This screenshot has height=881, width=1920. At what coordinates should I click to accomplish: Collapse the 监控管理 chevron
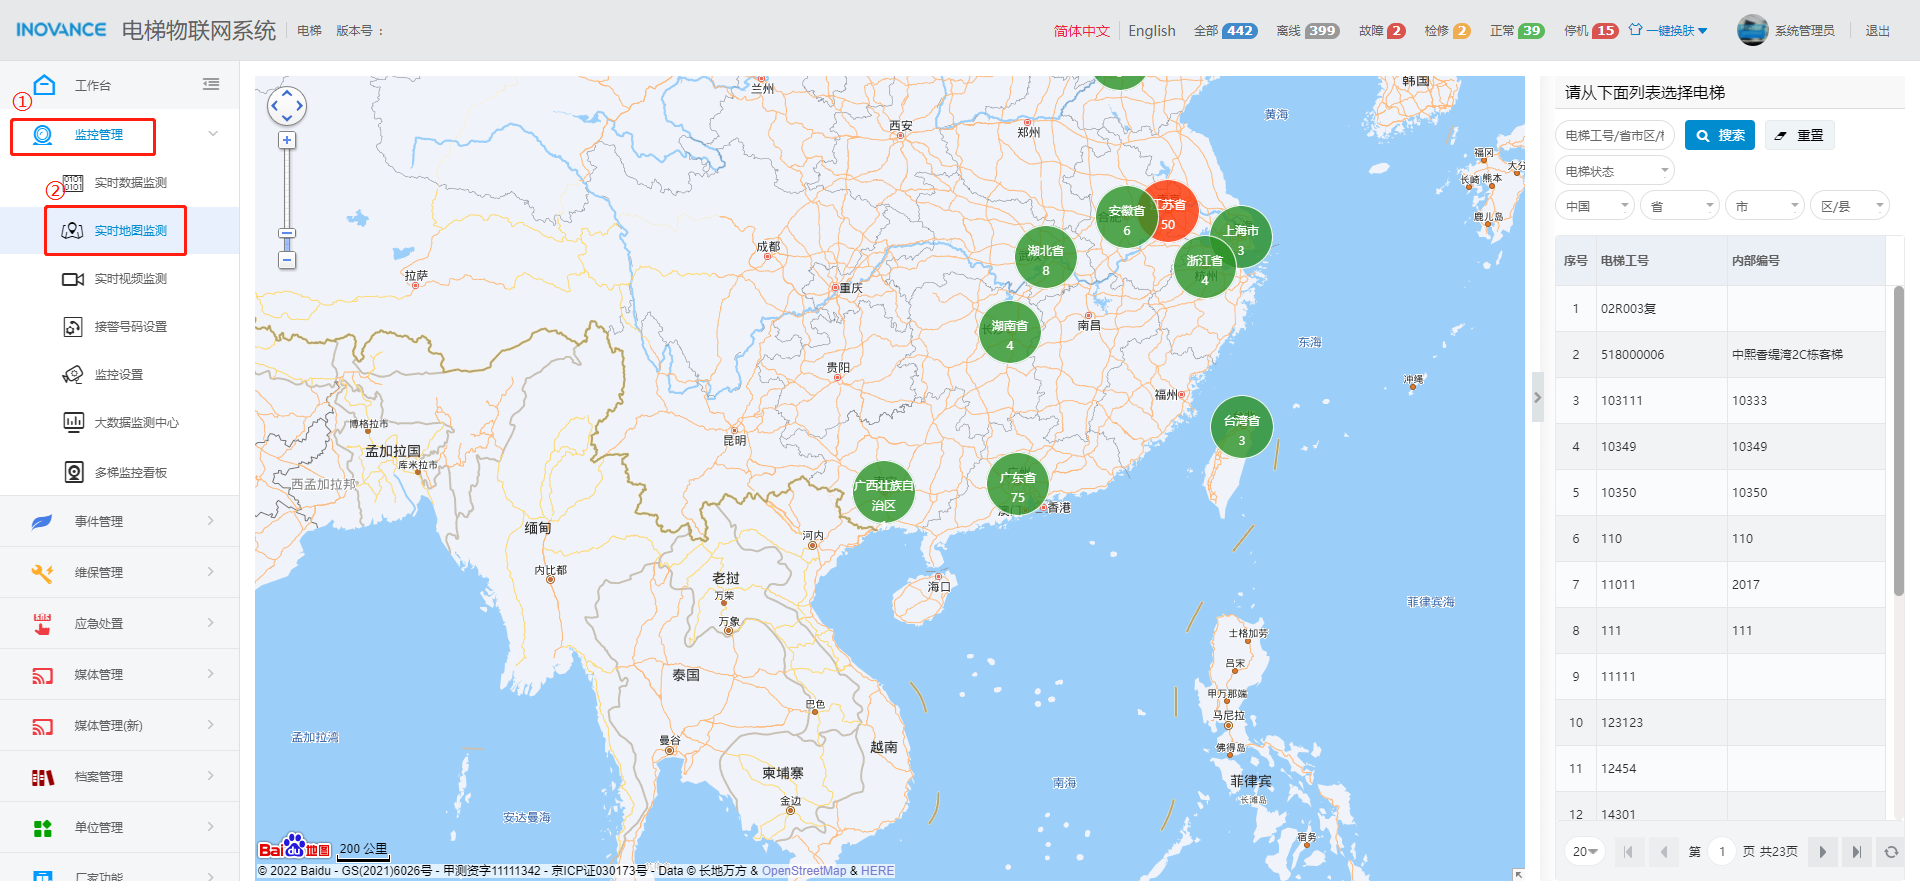pos(213,134)
